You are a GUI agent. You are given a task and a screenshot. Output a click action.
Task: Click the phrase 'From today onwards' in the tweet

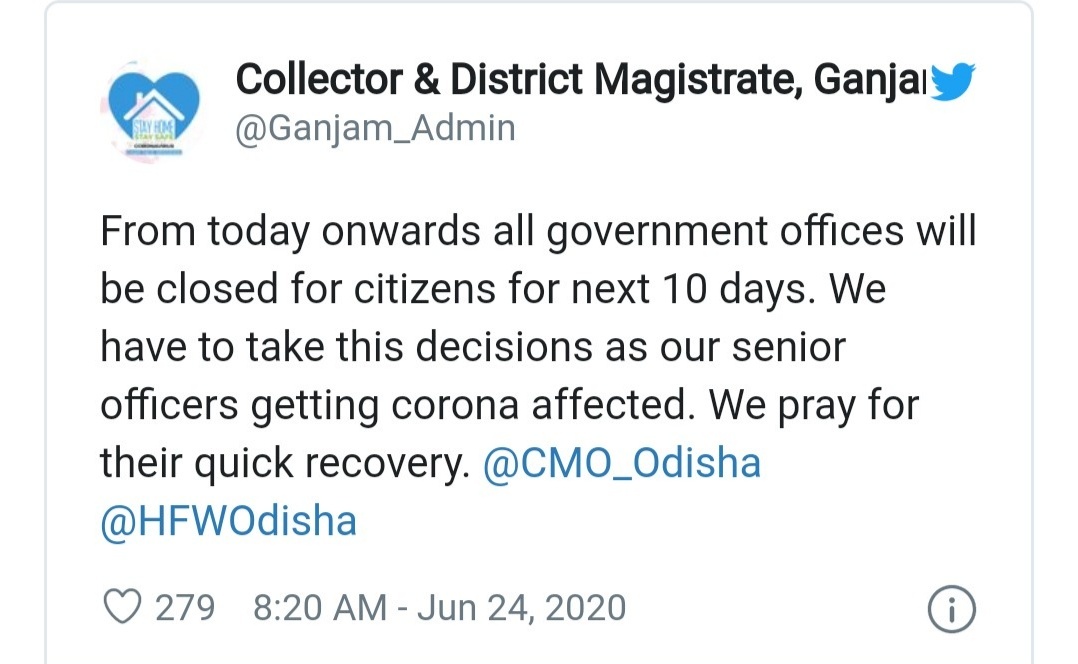[290, 231]
